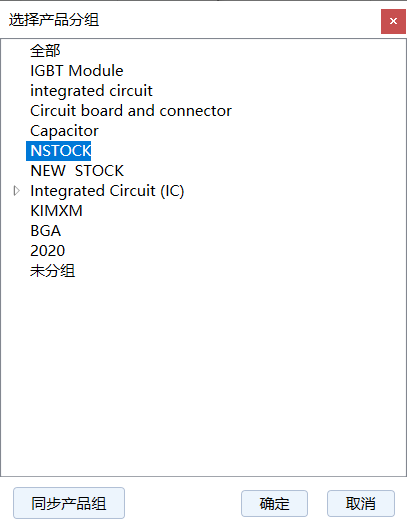The height and width of the screenshot is (529, 407).
Task: Pick the BGA group
Action: [x=46, y=231]
